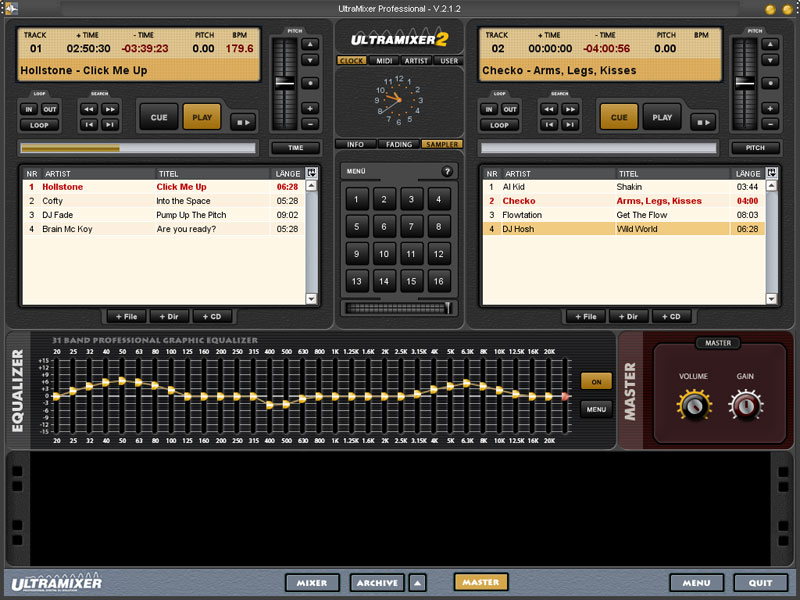Open sampler help question mark

[x=447, y=171]
